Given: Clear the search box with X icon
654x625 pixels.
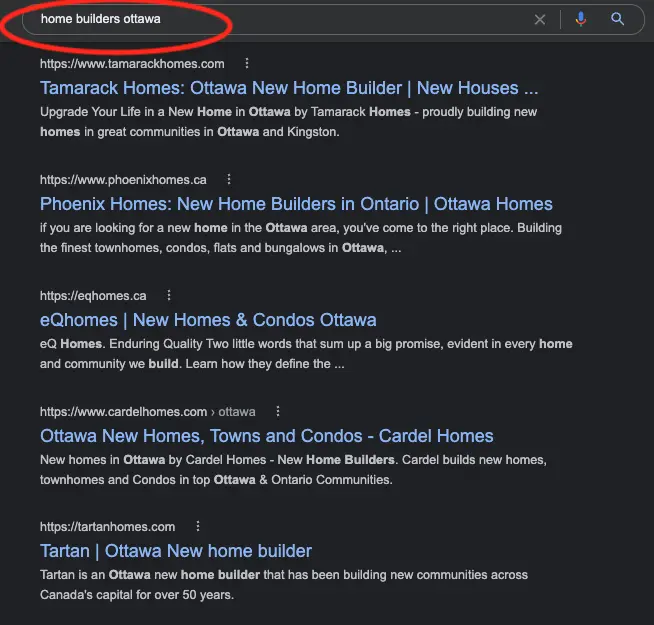Looking at the screenshot, I should click(540, 19).
